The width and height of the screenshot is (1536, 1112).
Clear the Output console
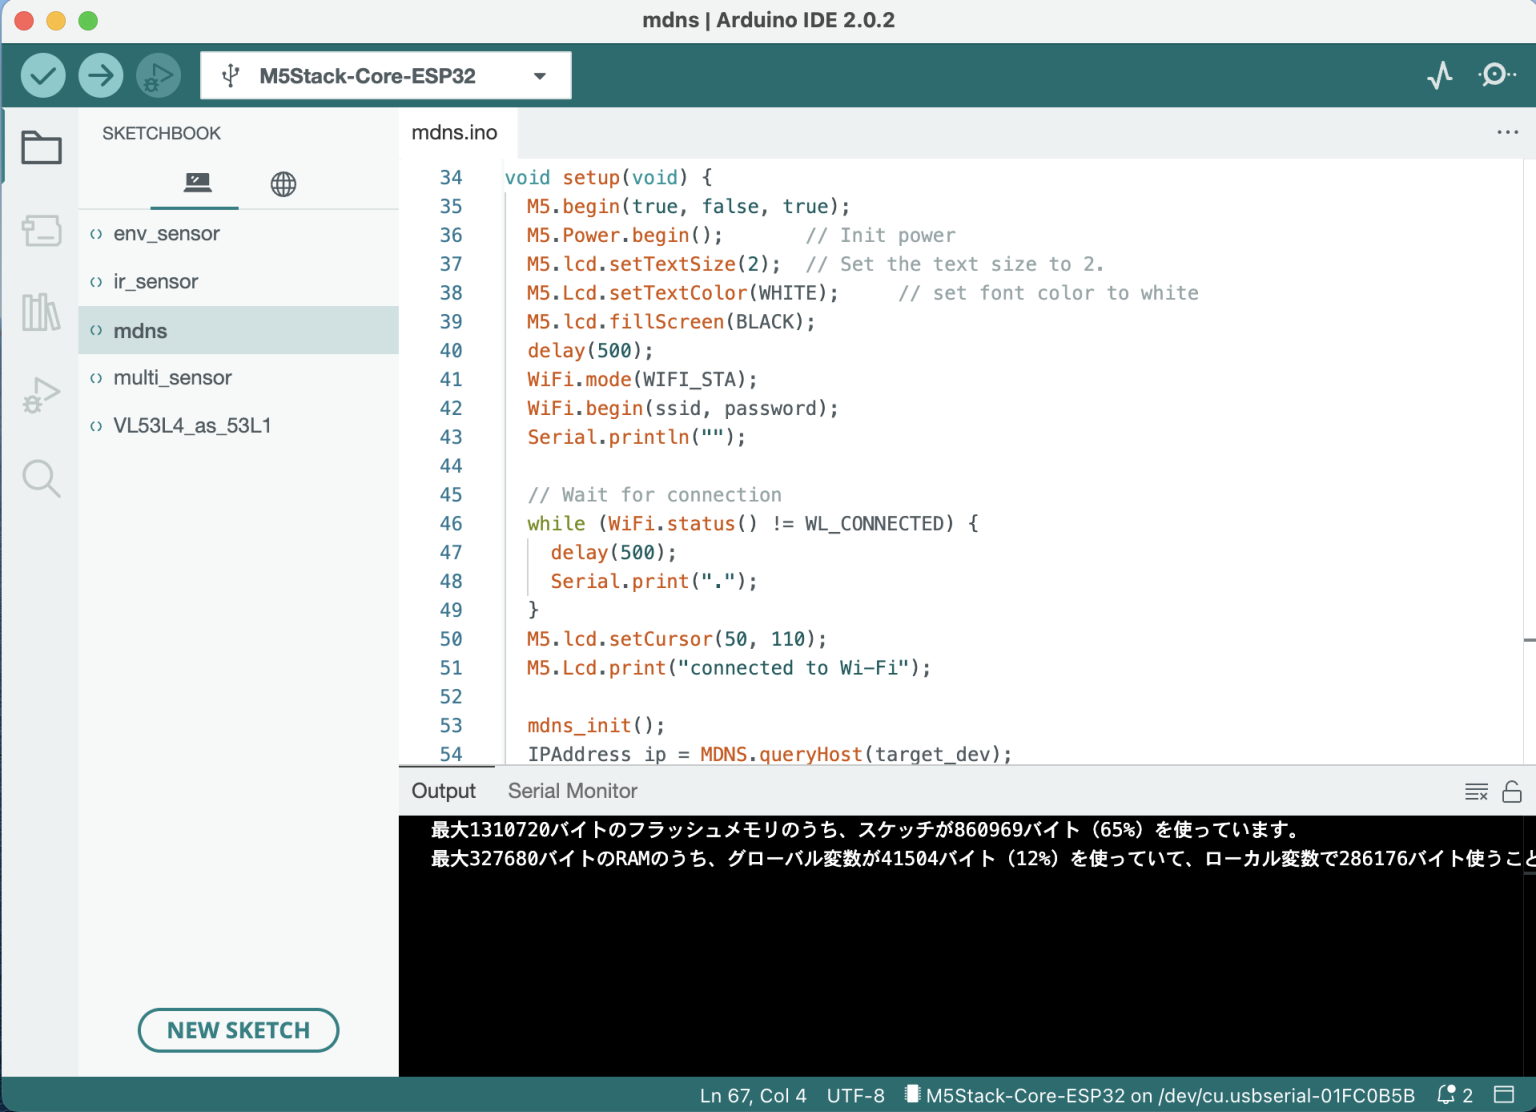tap(1475, 791)
